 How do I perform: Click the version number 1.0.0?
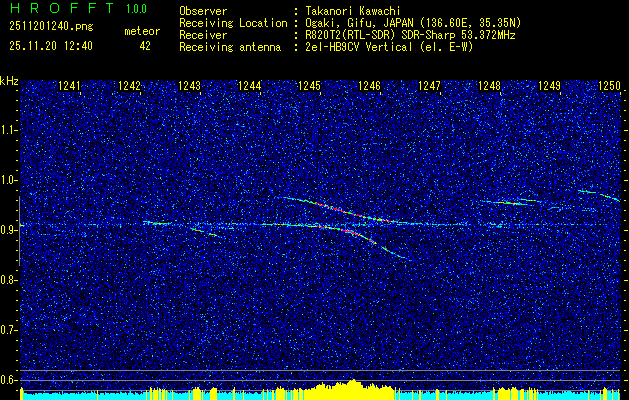pyautogui.click(x=136, y=9)
